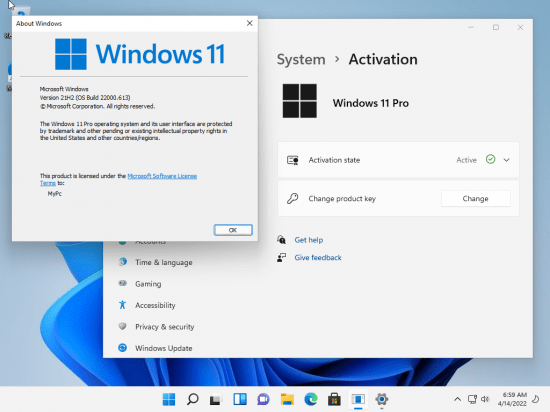Click the Windows Update sync icon
This screenshot has width=550, height=412.
[122, 347]
